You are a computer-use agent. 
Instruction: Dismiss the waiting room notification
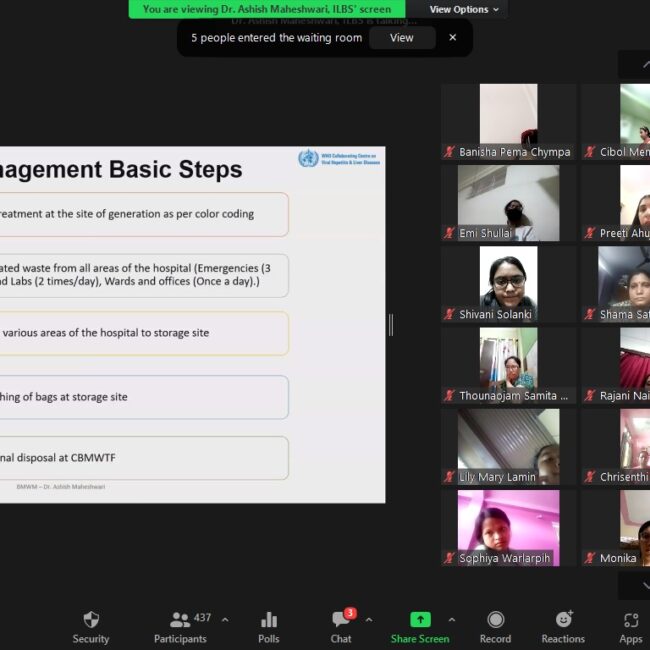coord(452,38)
